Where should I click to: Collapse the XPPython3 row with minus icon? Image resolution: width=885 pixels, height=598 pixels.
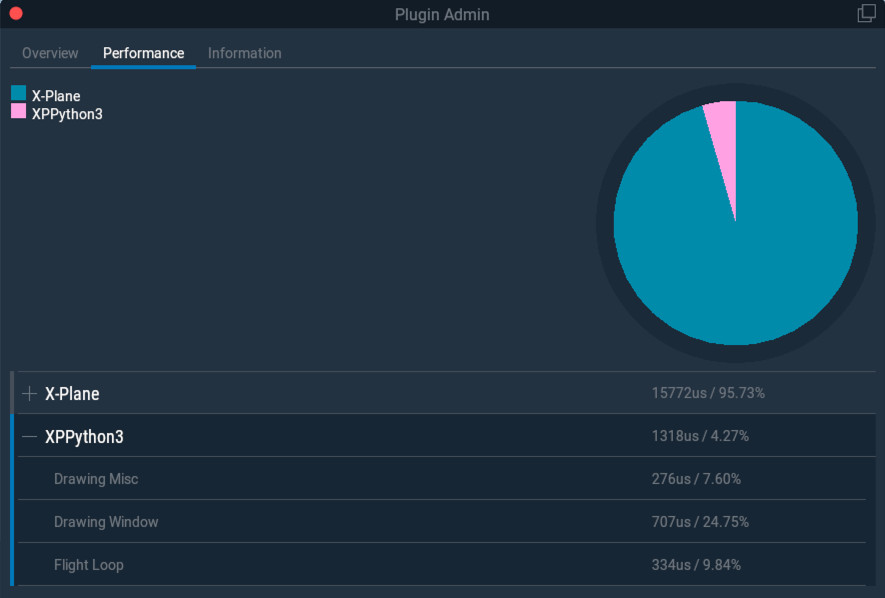point(29,436)
